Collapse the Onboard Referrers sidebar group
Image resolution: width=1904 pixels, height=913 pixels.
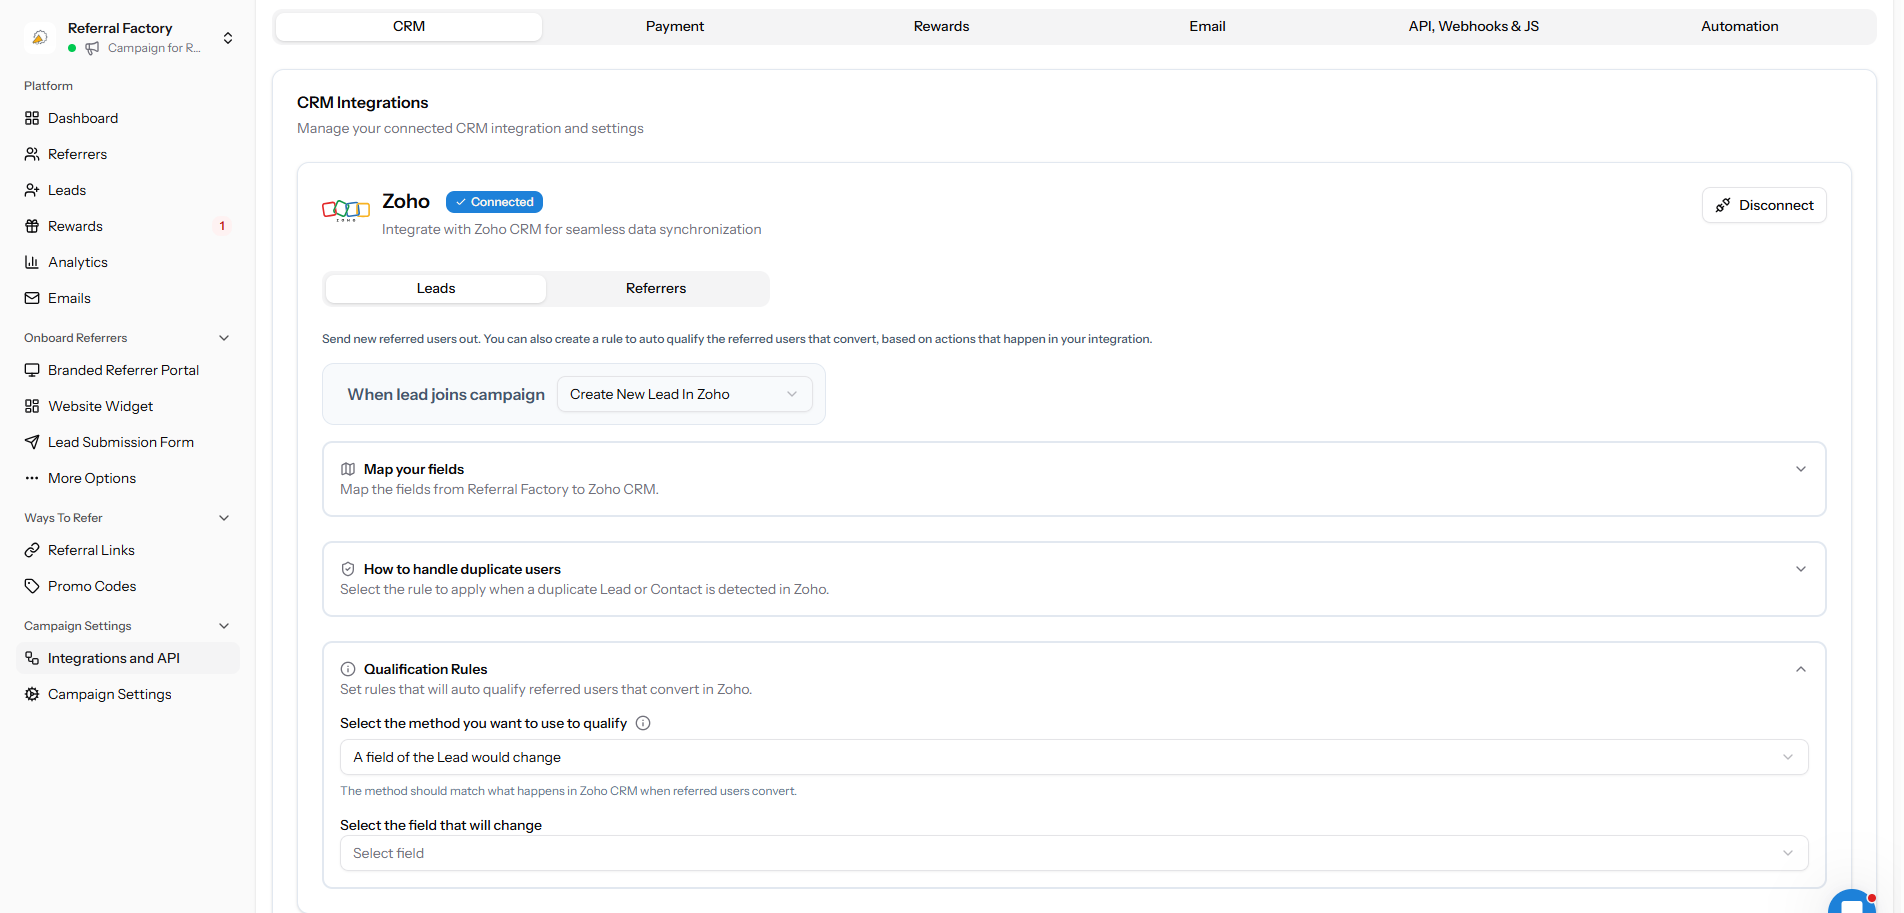[224, 338]
